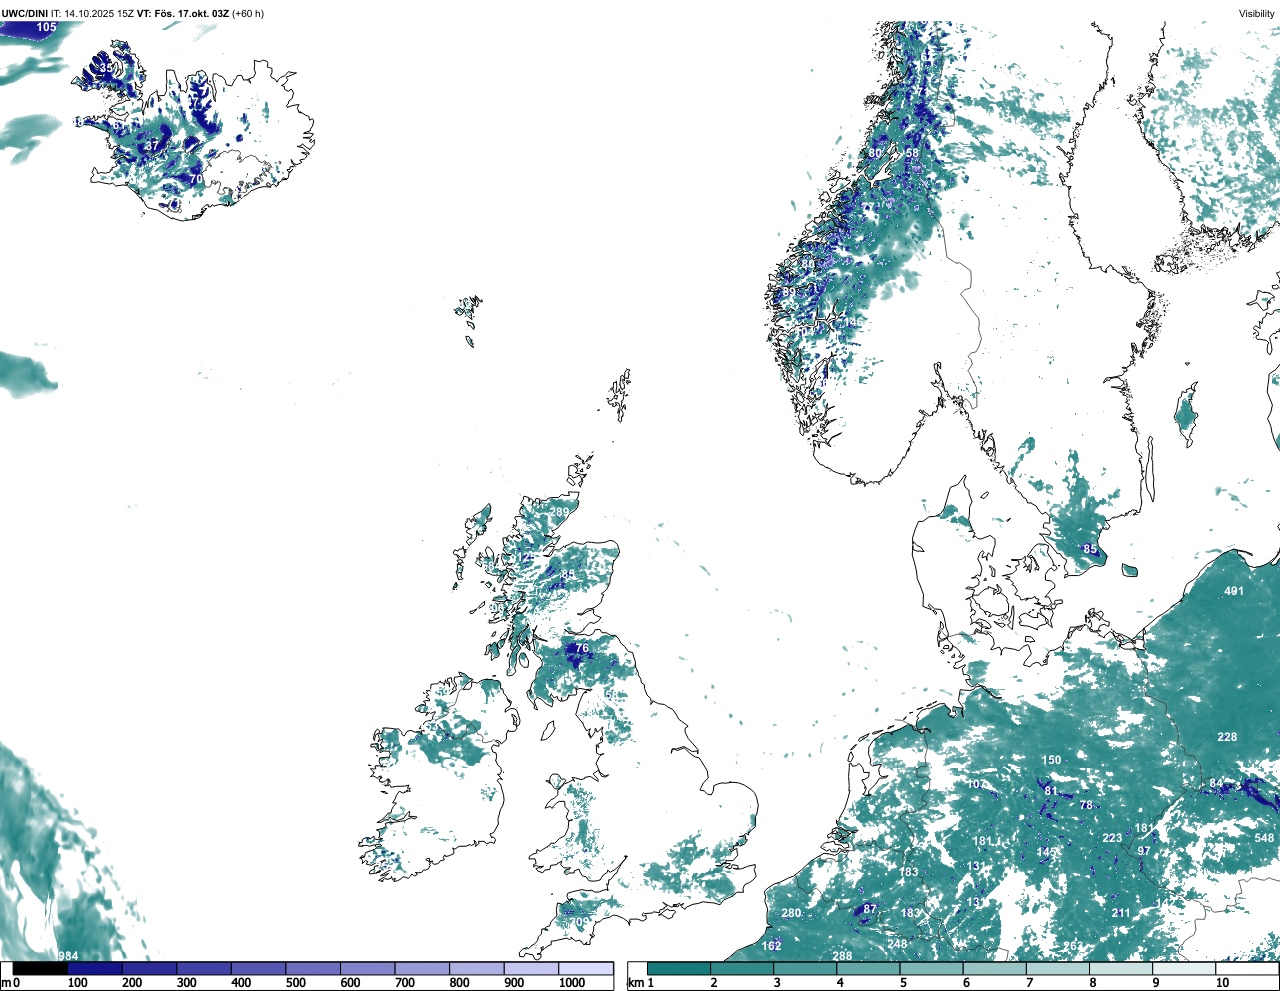Click the '70' value in southern Iceland

click(x=197, y=180)
